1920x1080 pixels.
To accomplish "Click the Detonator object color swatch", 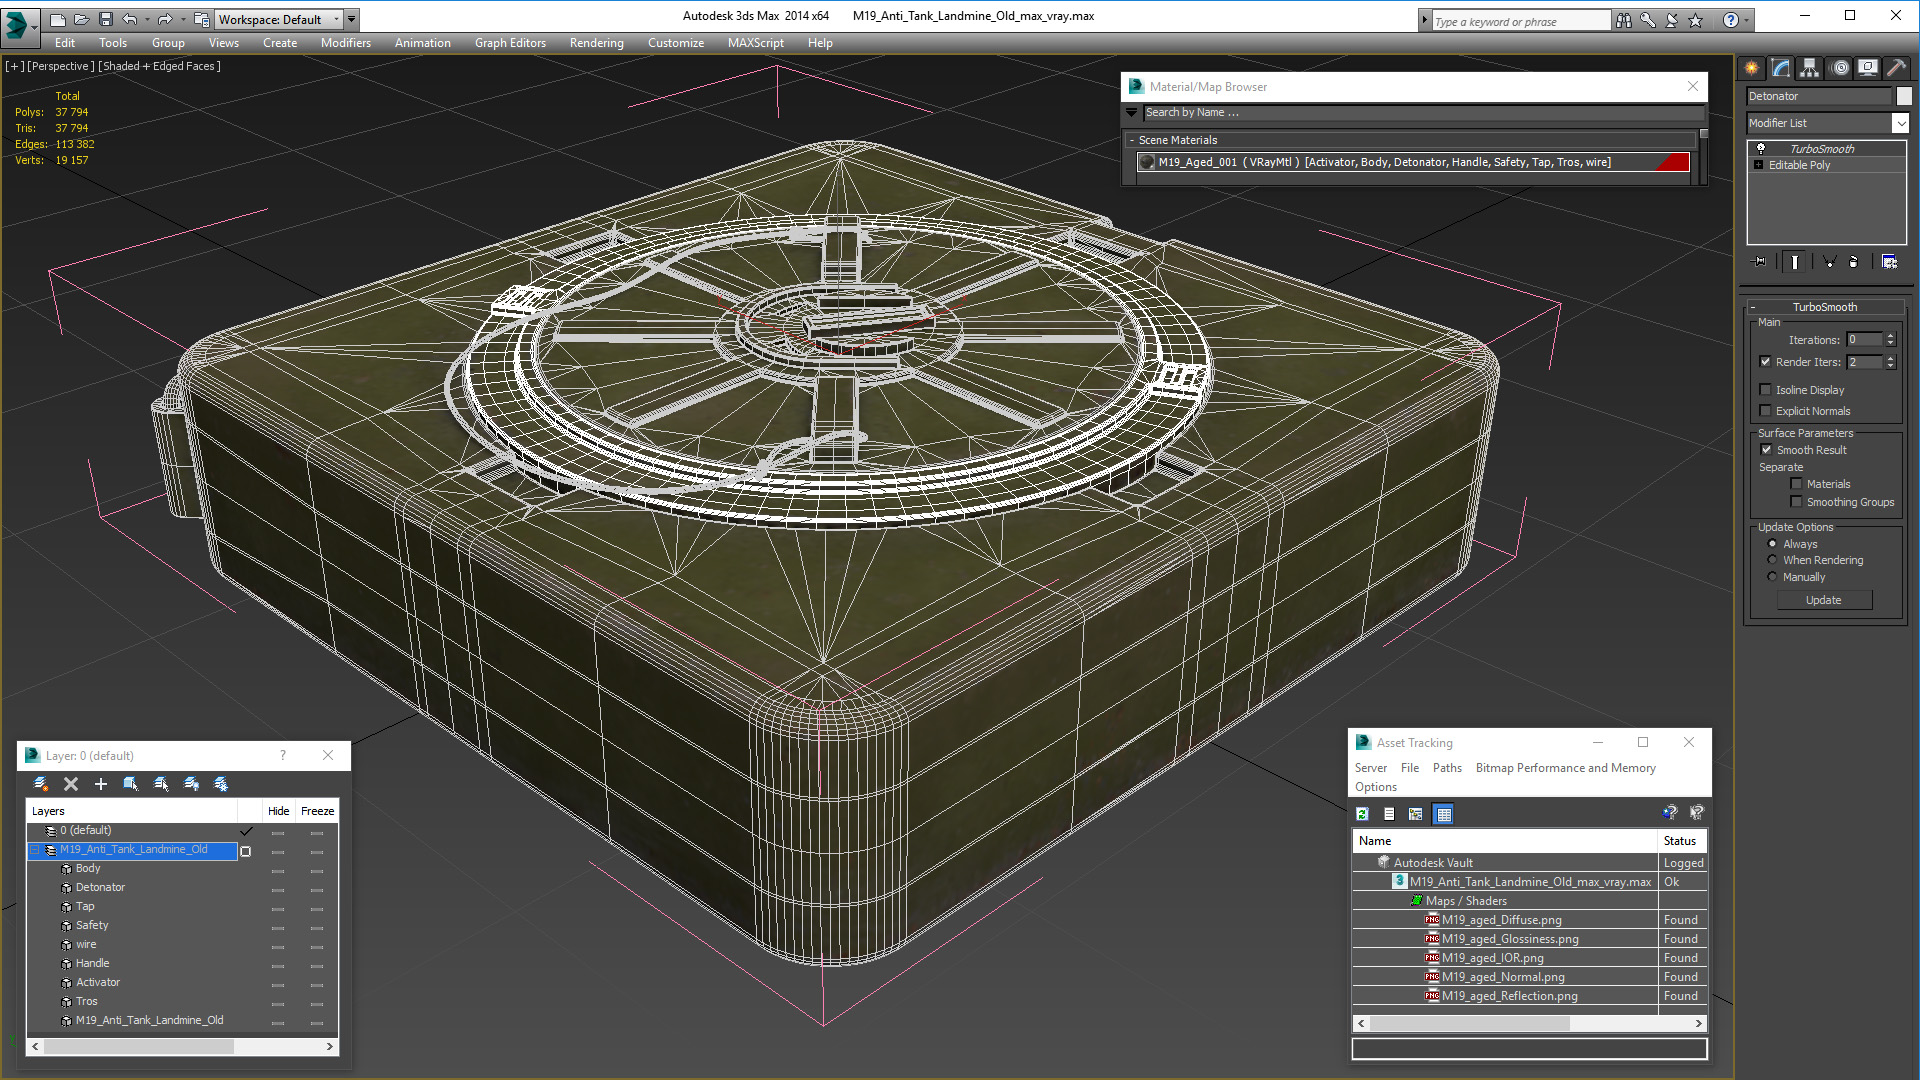I will [x=1904, y=96].
